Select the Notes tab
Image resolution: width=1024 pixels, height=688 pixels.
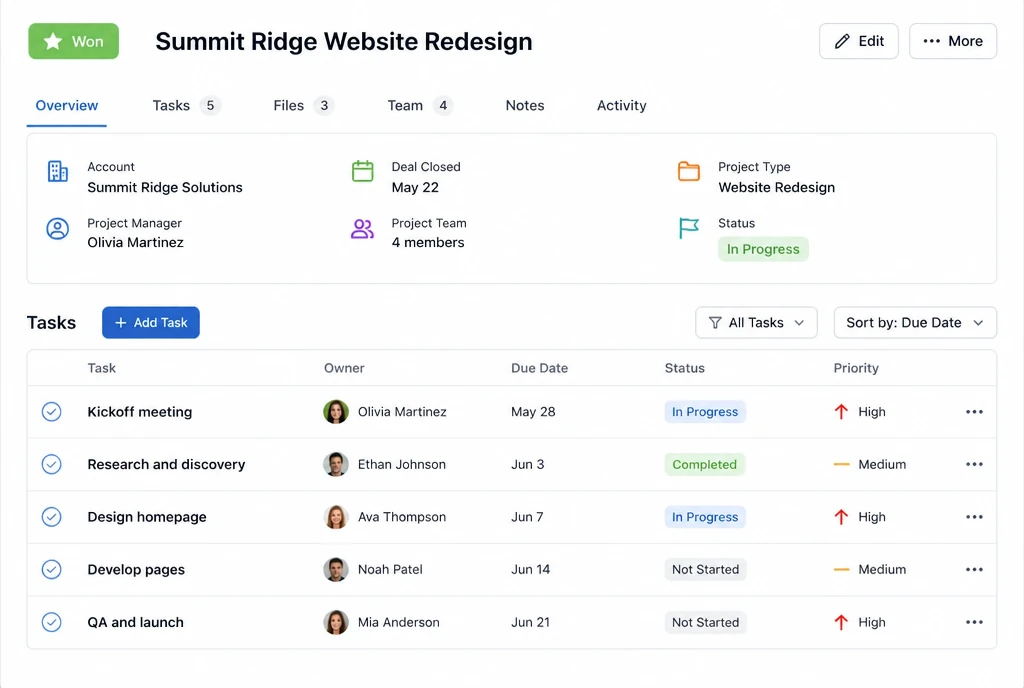point(524,106)
